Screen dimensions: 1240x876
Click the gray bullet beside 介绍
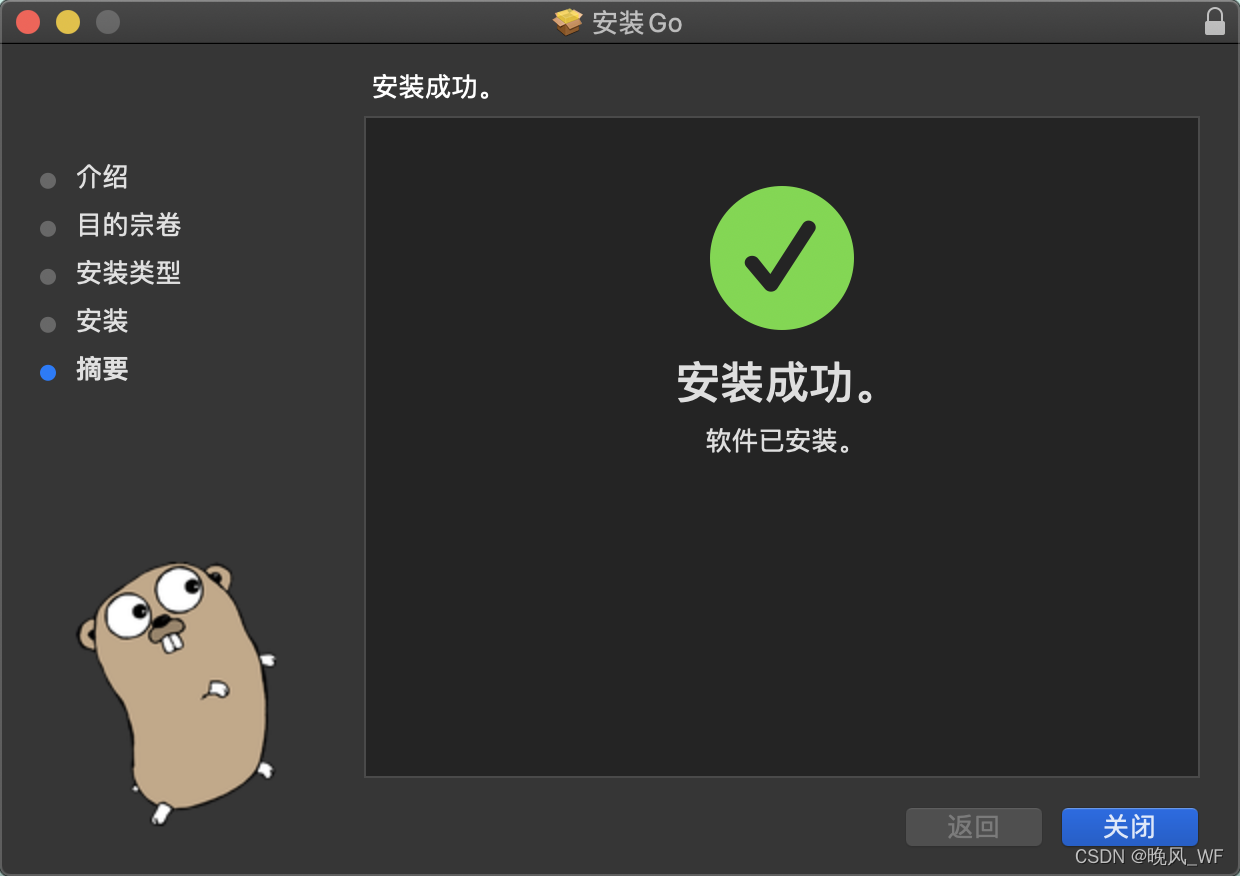(x=48, y=180)
